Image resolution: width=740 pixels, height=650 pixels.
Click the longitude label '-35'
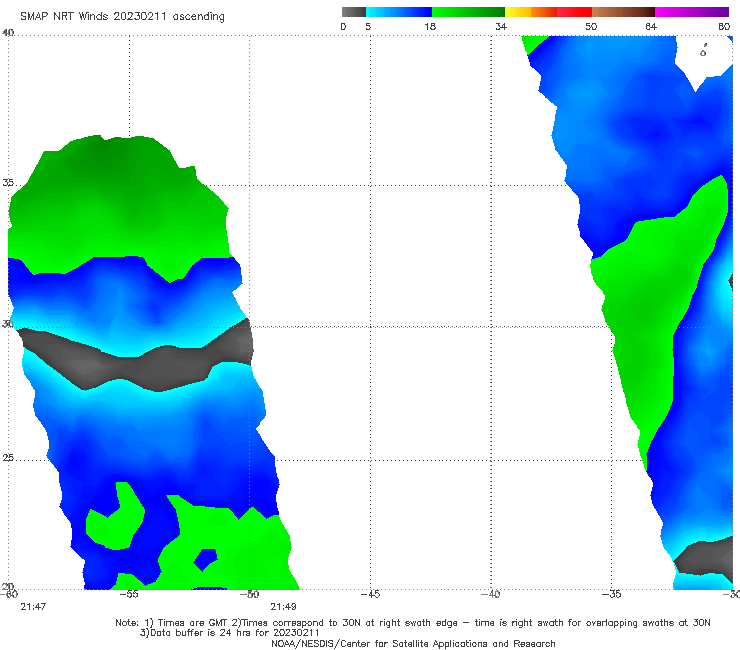coord(611,594)
